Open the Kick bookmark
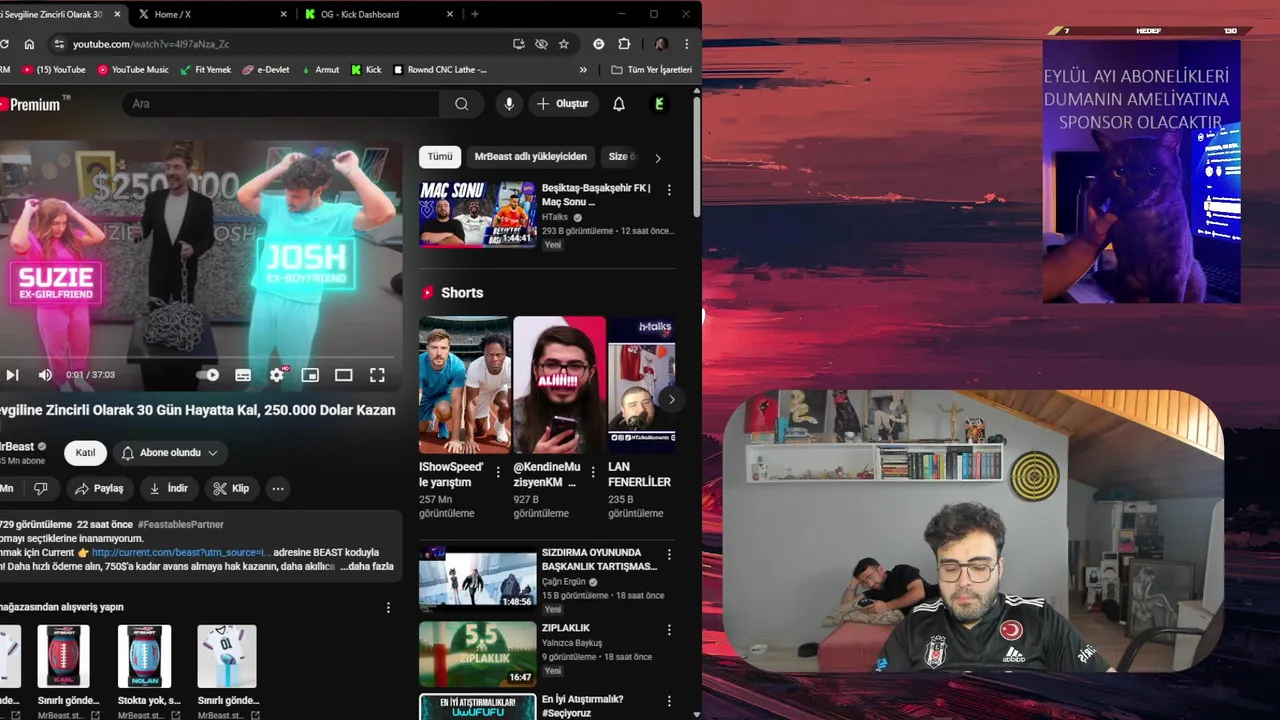Image resolution: width=1280 pixels, height=720 pixels. (x=366, y=70)
